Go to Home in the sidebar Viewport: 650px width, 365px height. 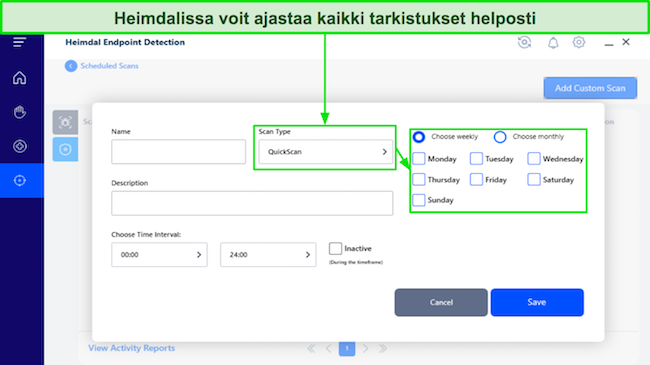pyautogui.click(x=19, y=78)
